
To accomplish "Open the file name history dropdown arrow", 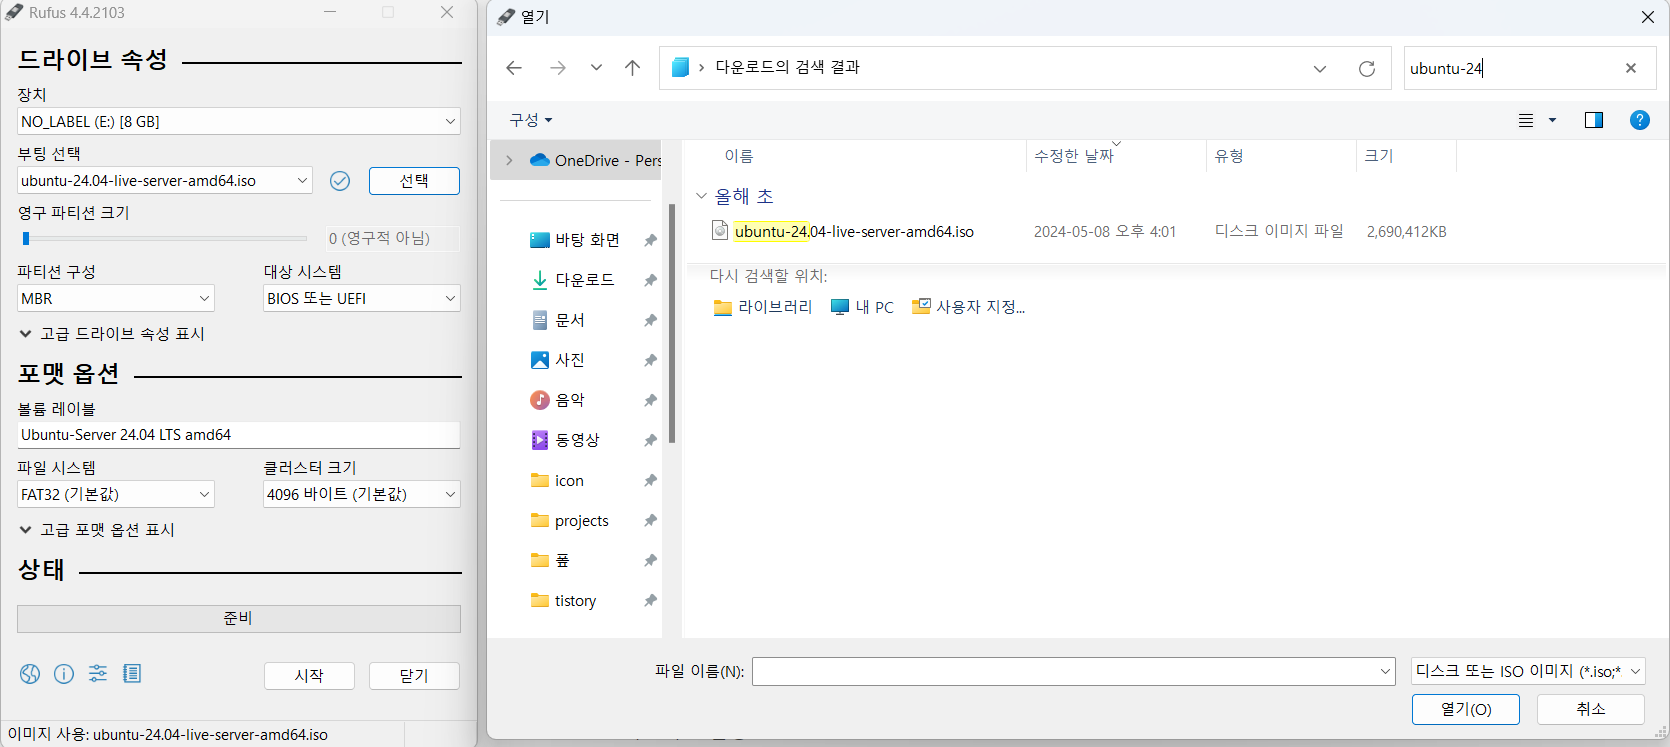I will coord(1386,671).
